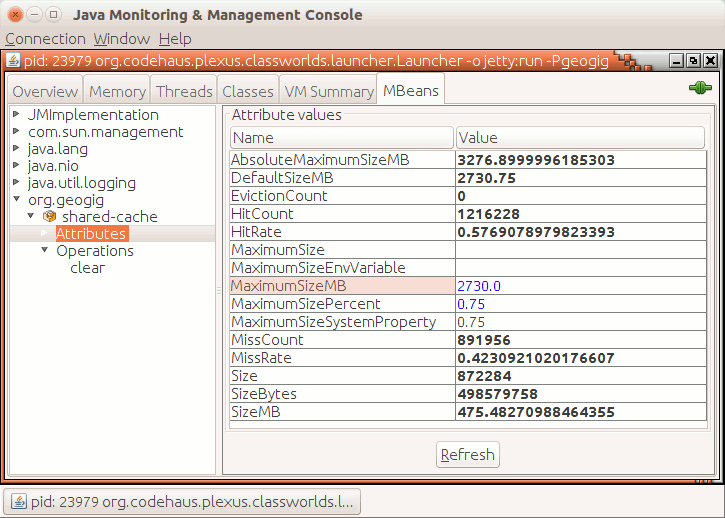
Task: Click the empty MaximumSize value cell
Action: [x=581, y=250]
